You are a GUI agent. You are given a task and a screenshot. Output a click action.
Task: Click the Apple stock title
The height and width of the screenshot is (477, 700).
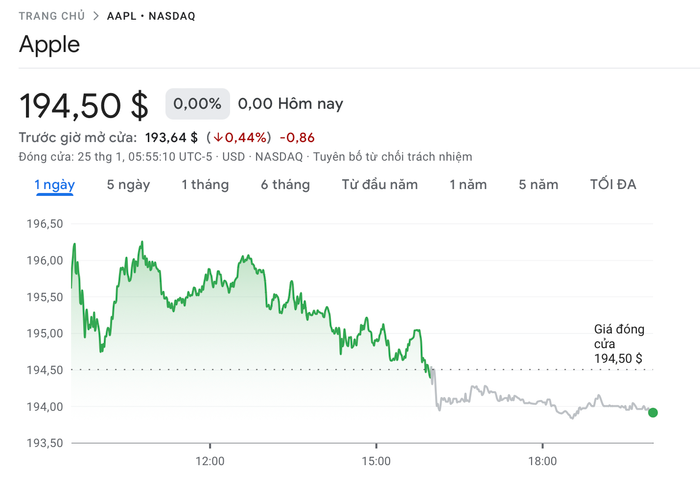click(x=50, y=45)
